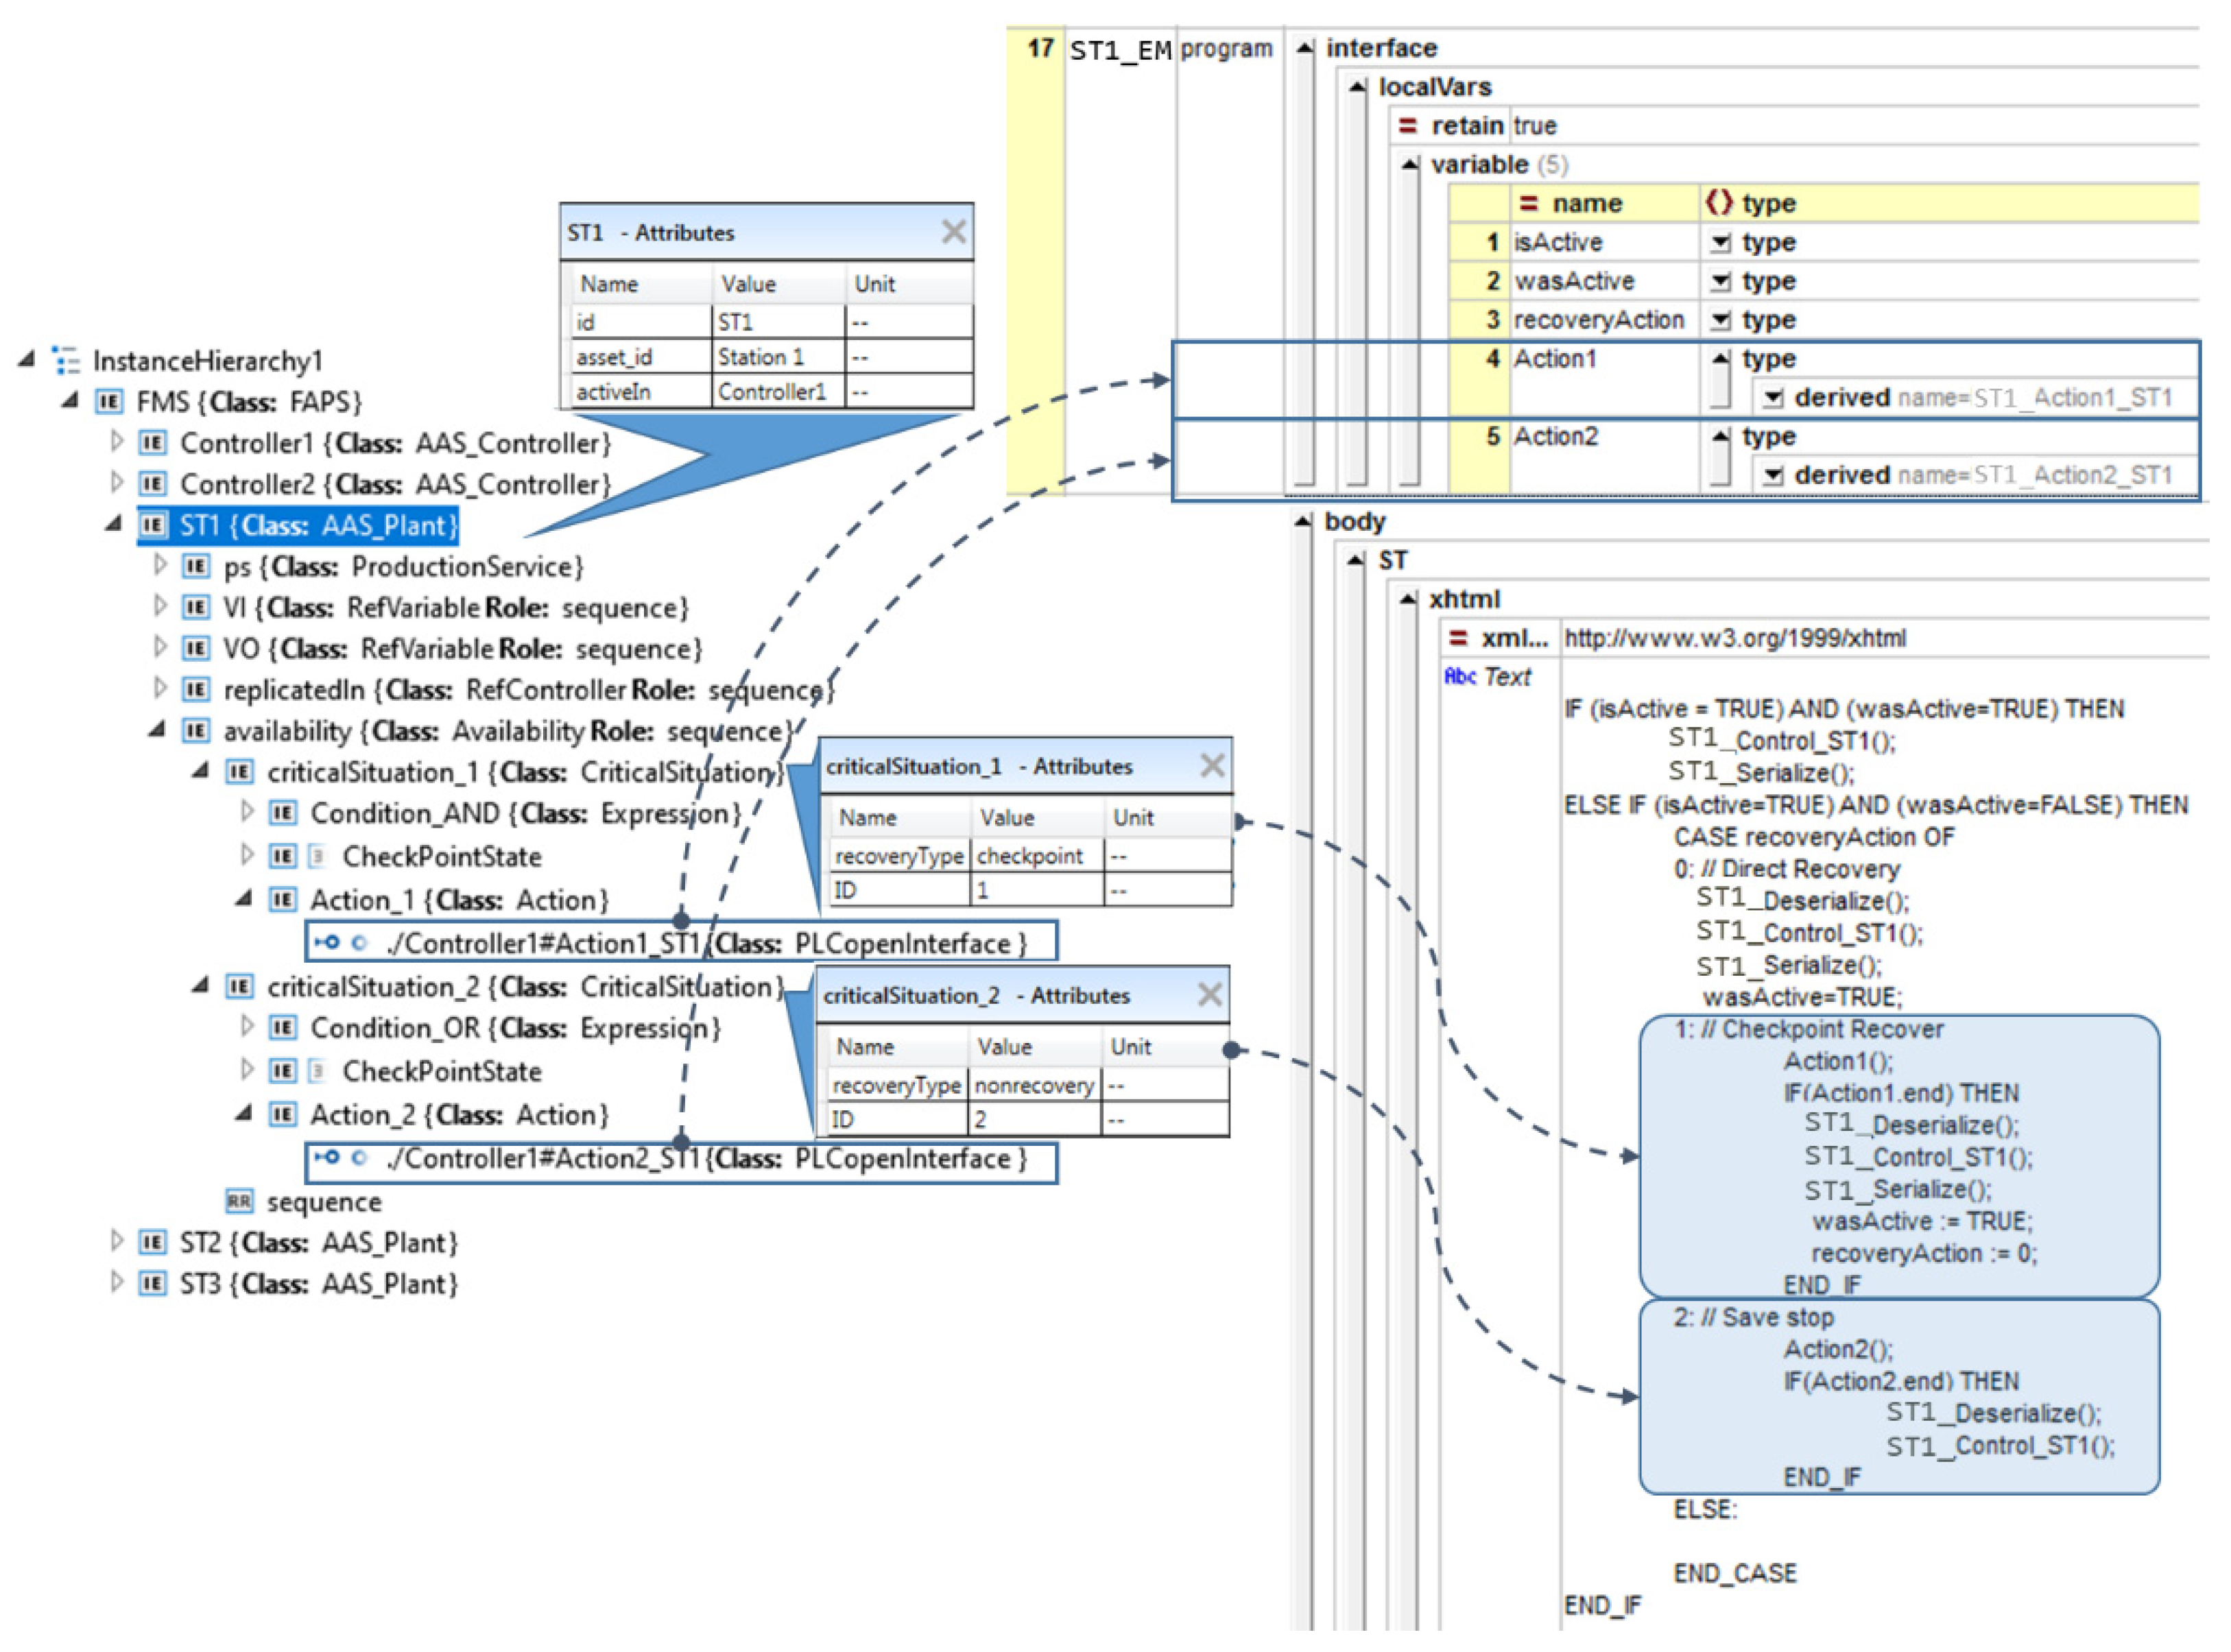Click the recoveryType value cell nonrecovery

(x=1034, y=1085)
